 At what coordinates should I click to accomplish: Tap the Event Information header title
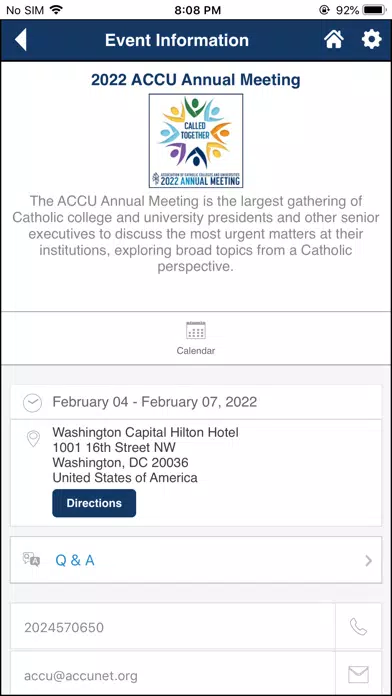[177, 40]
